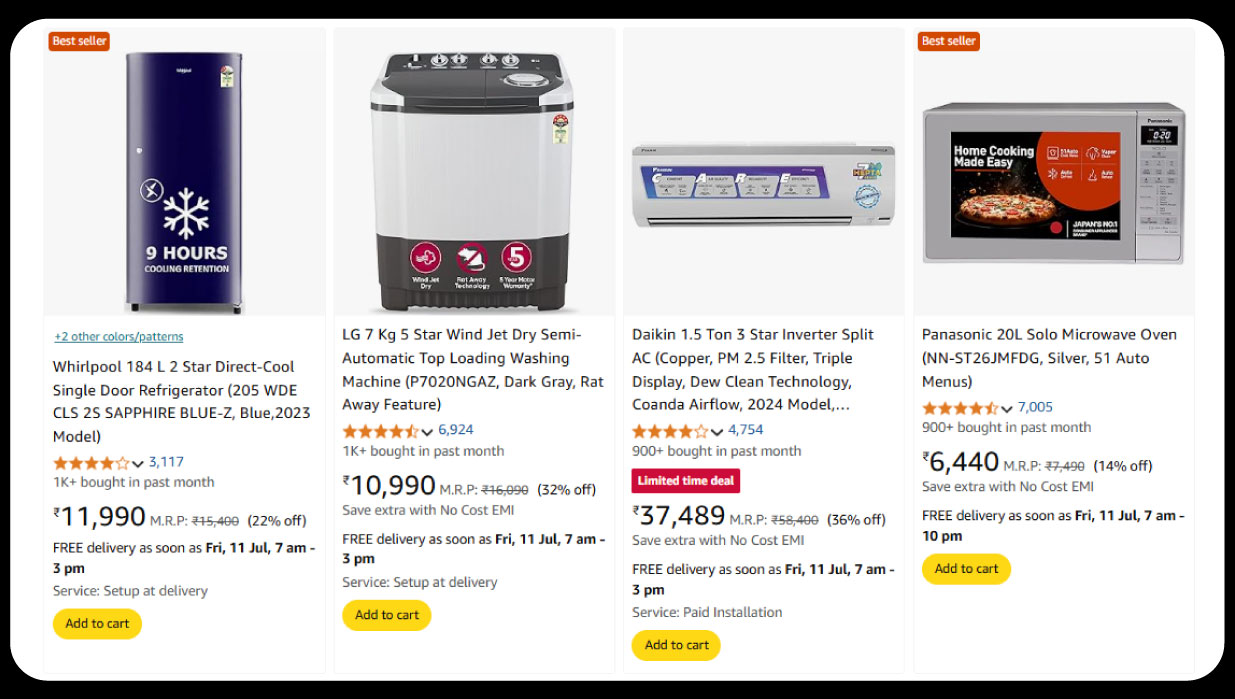Click the Limited time deal badge

(686, 481)
